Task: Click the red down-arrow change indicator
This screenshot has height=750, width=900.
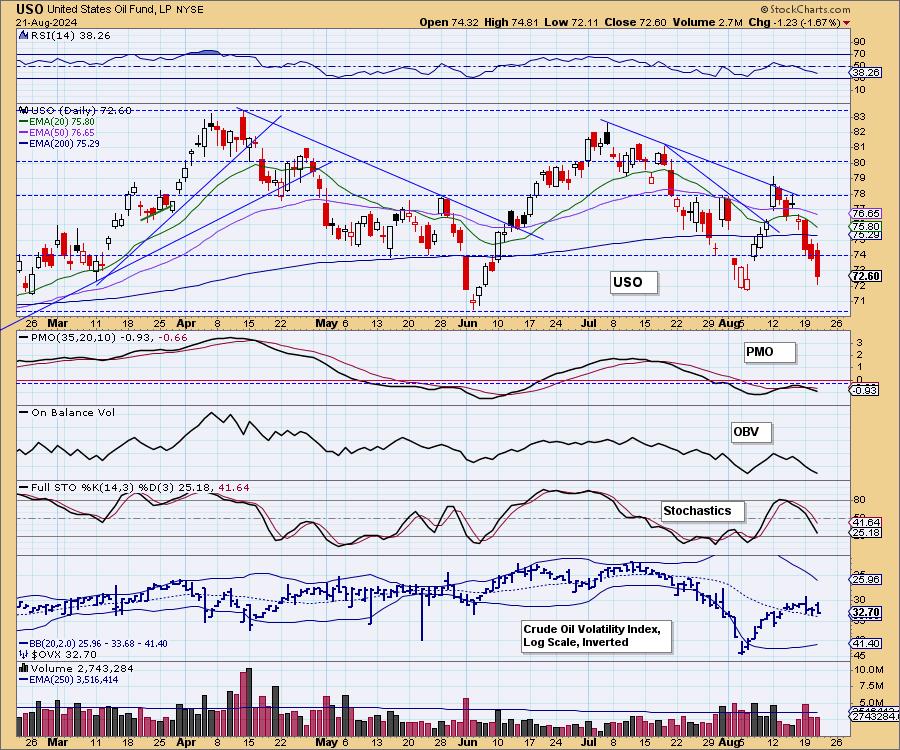Action: click(x=847, y=23)
